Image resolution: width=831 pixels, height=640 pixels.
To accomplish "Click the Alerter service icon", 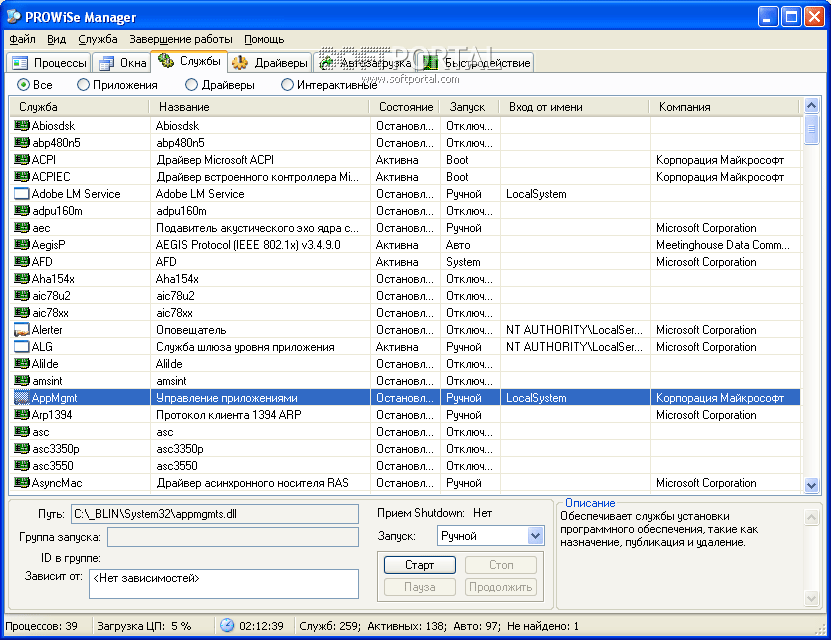I will [x=21, y=330].
